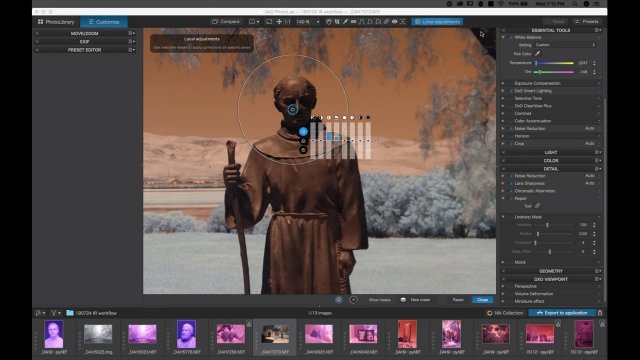Toggle the Local adjustments button
Image resolution: width=640 pixels, height=360 pixels.
pyautogui.click(x=437, y=22)
